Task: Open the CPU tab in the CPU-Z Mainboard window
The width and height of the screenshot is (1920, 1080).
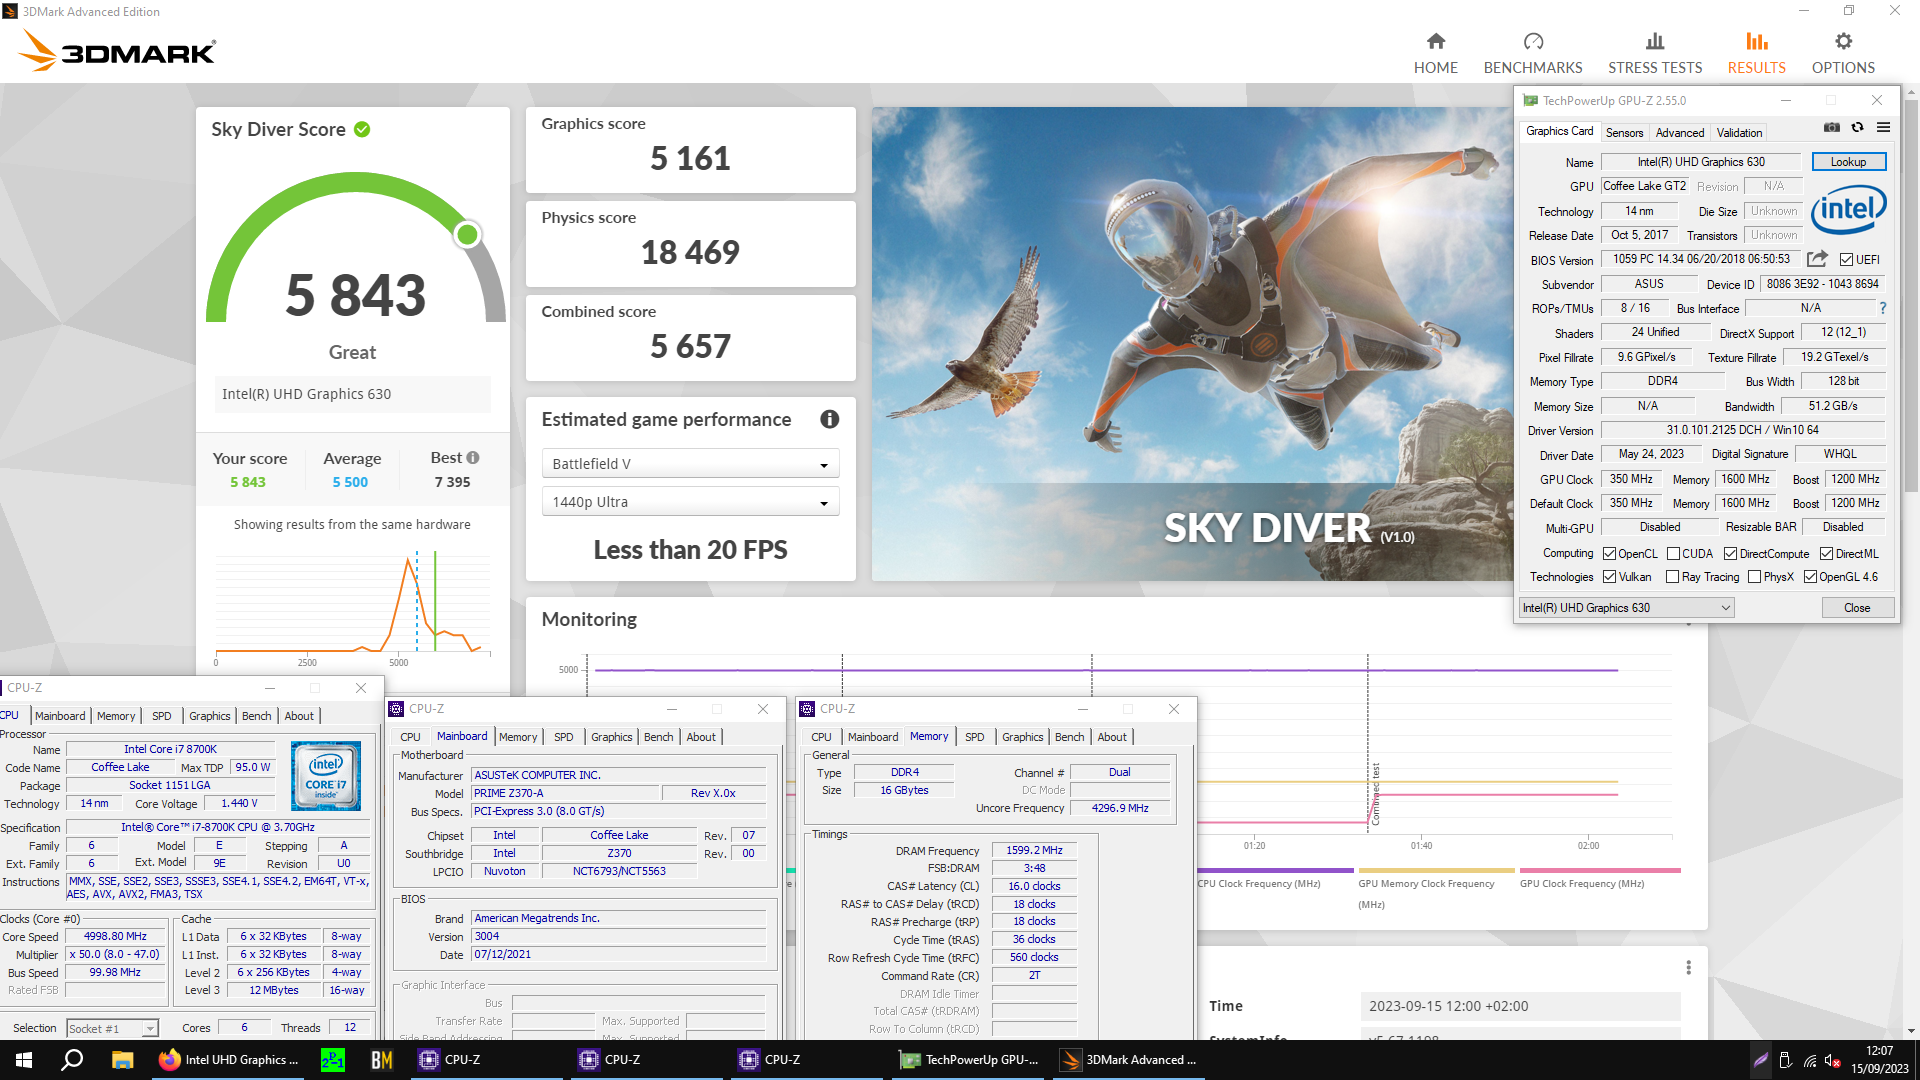Action: (410, 737)
